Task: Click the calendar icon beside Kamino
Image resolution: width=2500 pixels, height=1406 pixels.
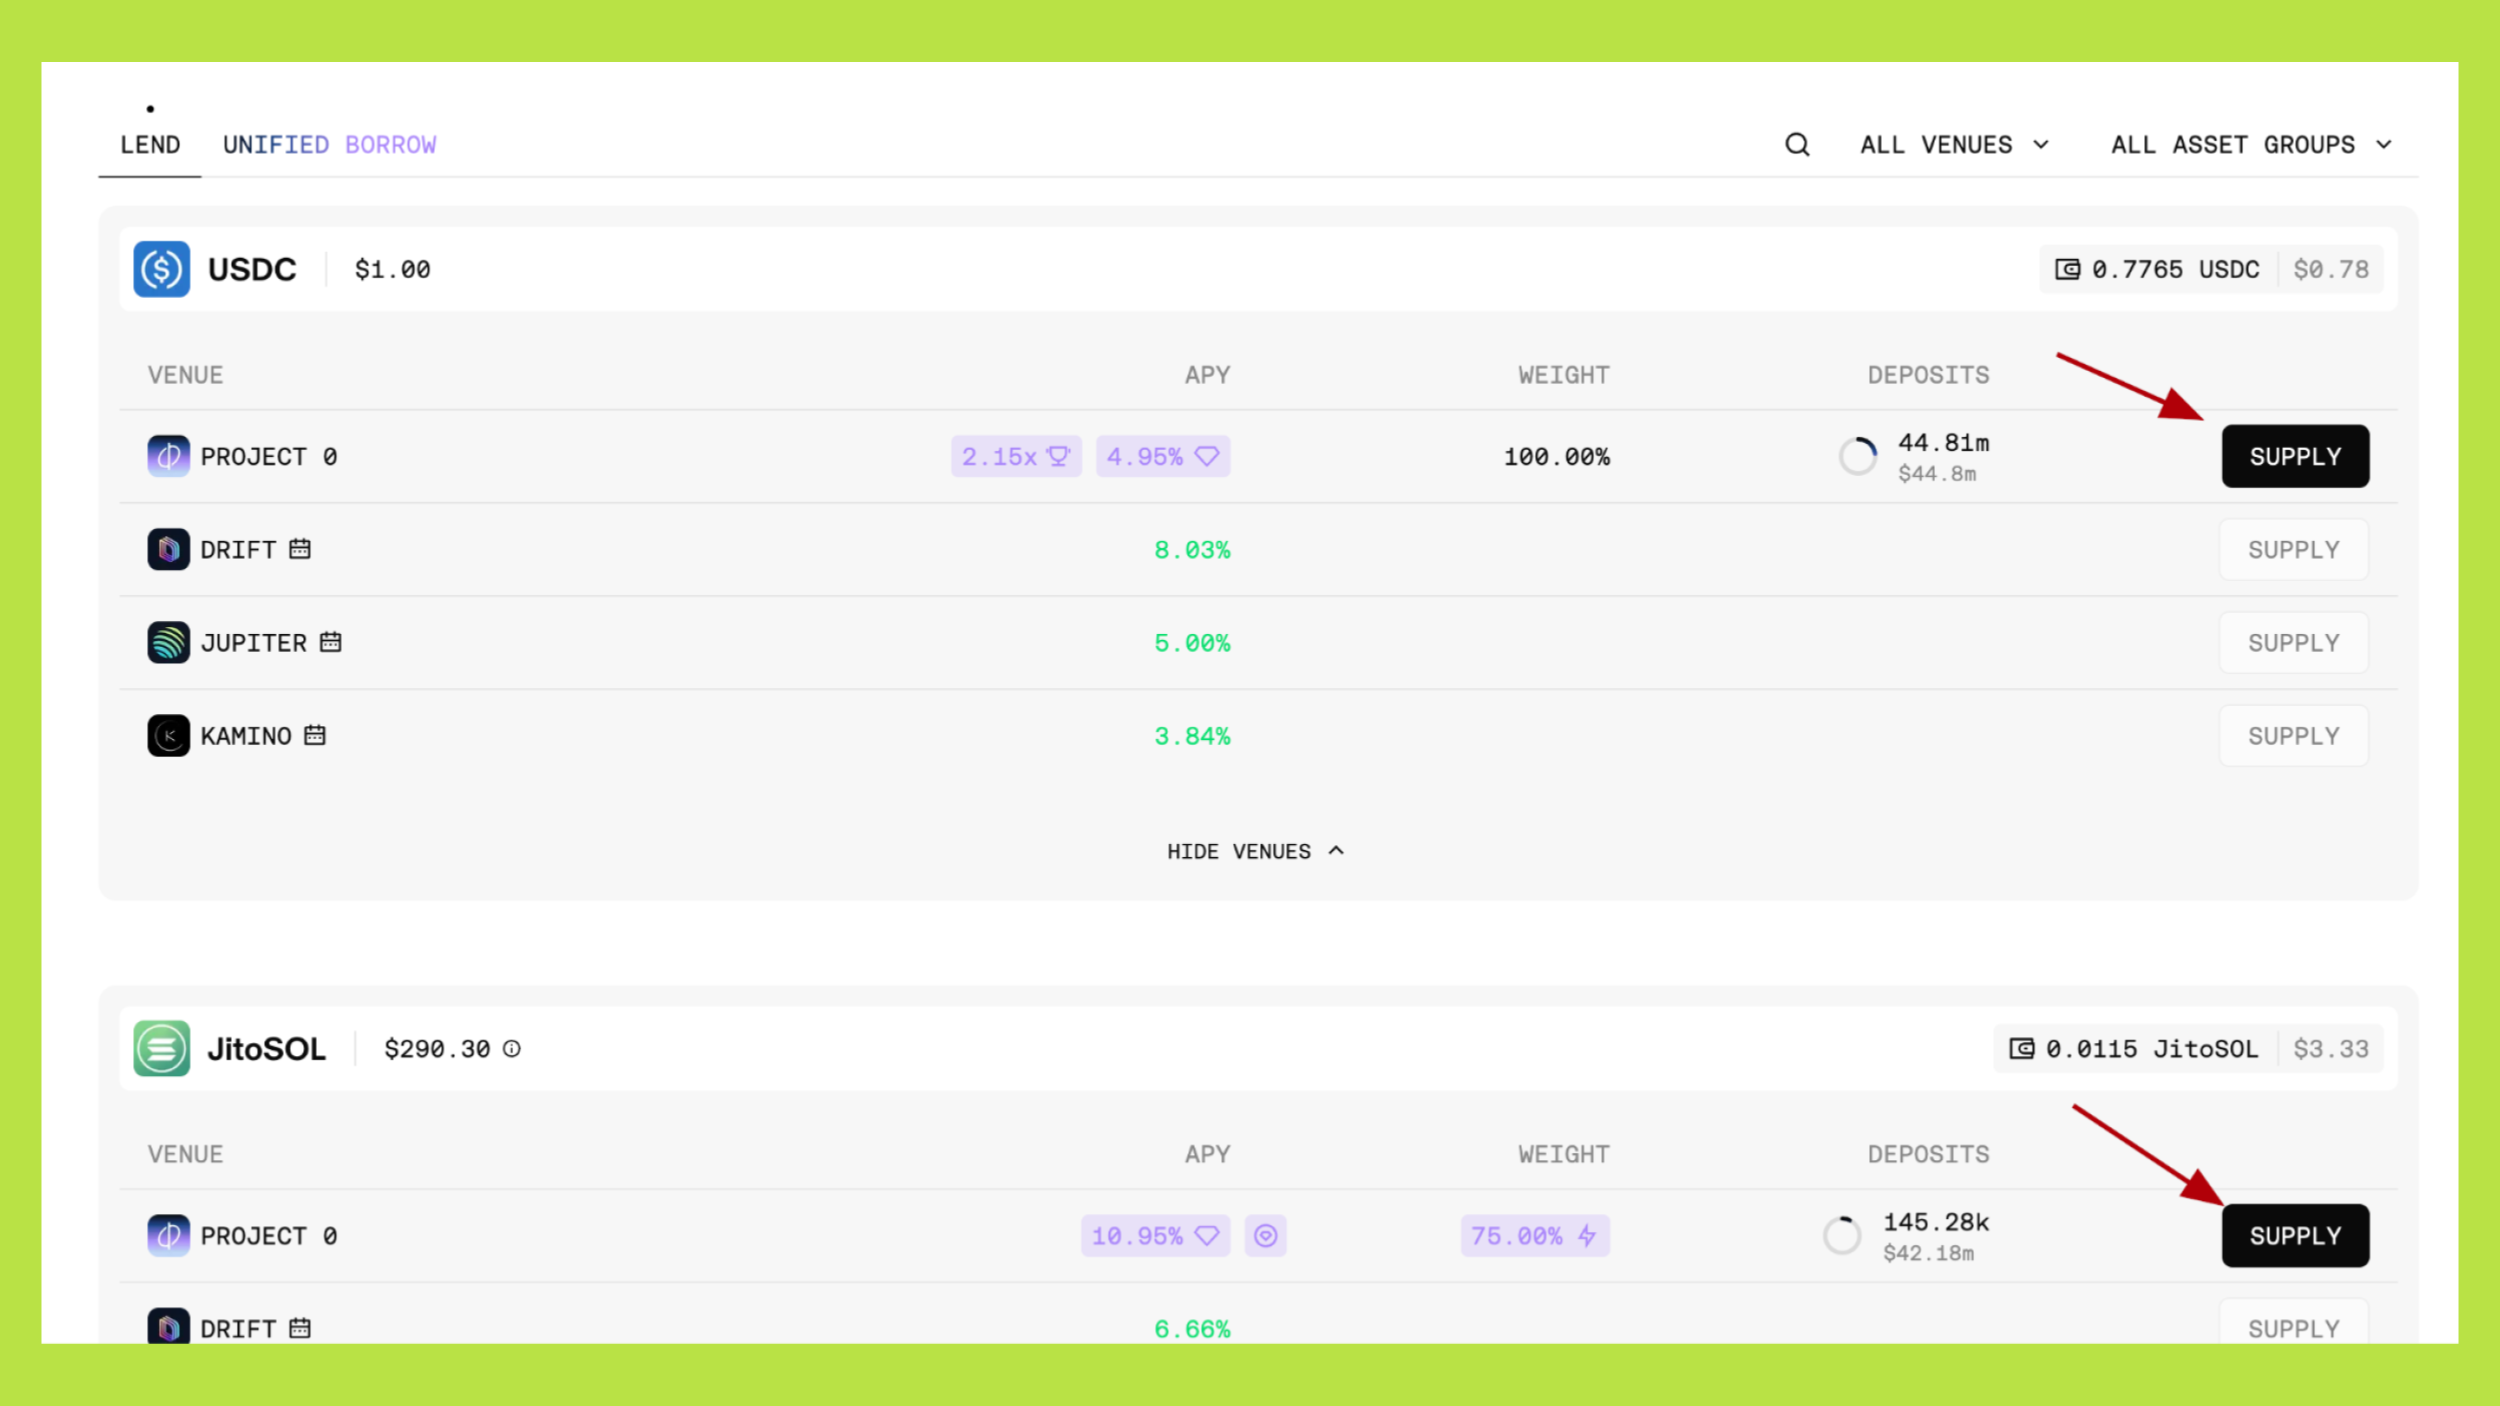Action: click(x=315, y=735)
